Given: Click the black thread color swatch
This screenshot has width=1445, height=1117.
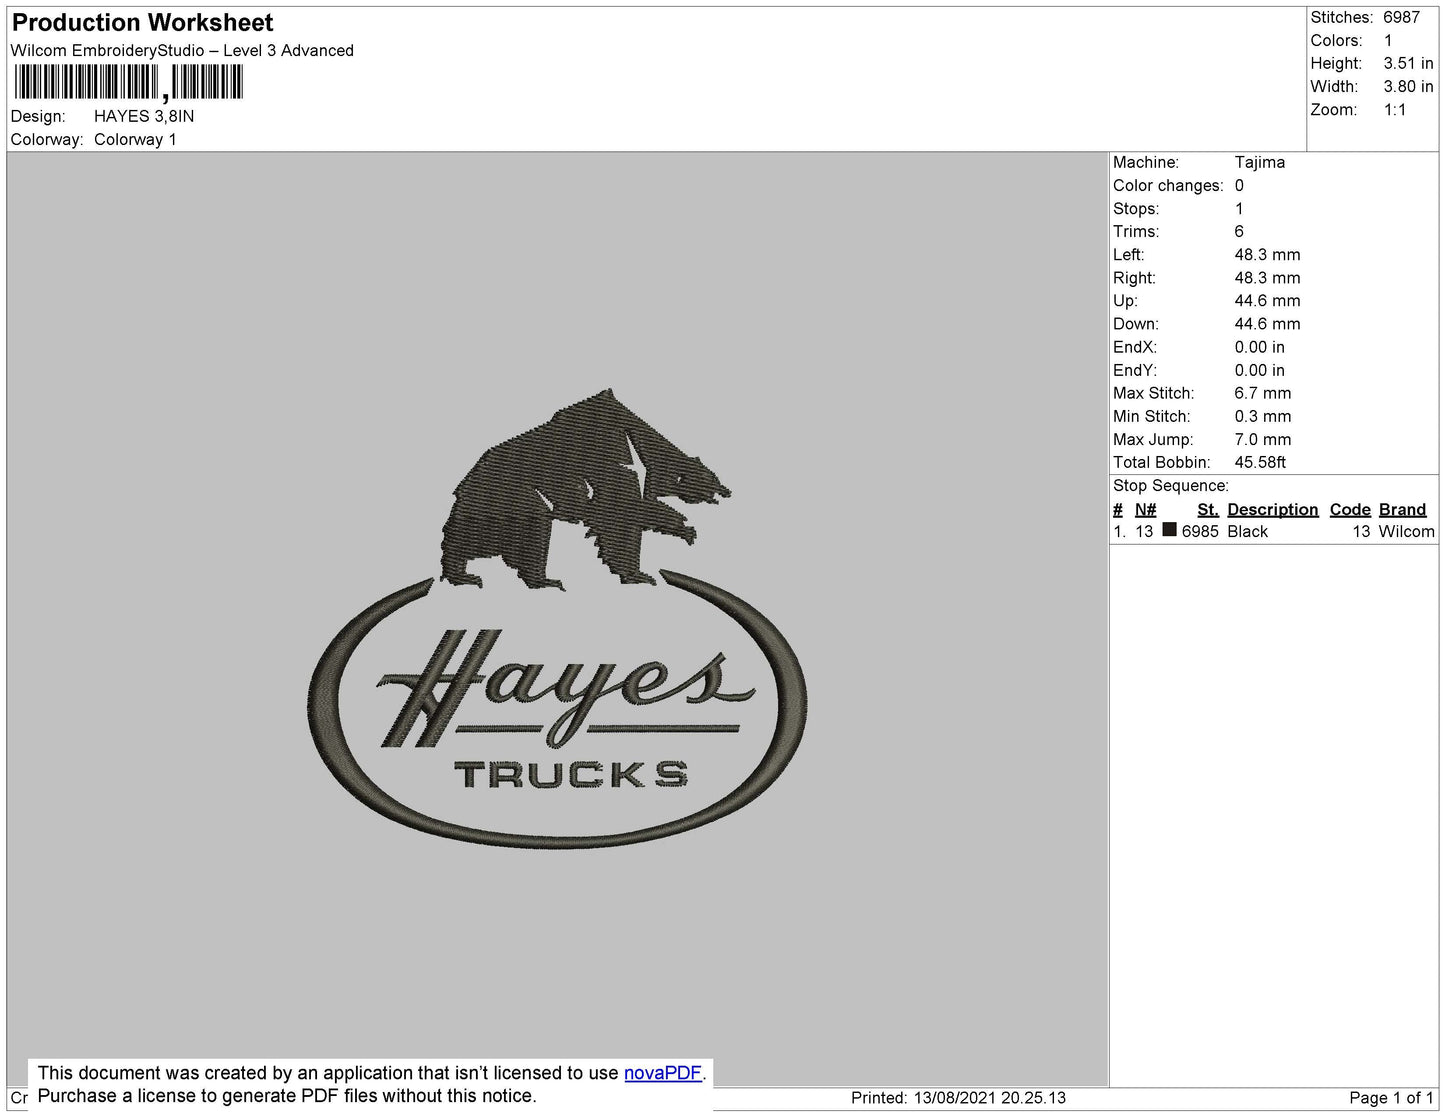Looking at the screenshot, I should pos(1169,530).
